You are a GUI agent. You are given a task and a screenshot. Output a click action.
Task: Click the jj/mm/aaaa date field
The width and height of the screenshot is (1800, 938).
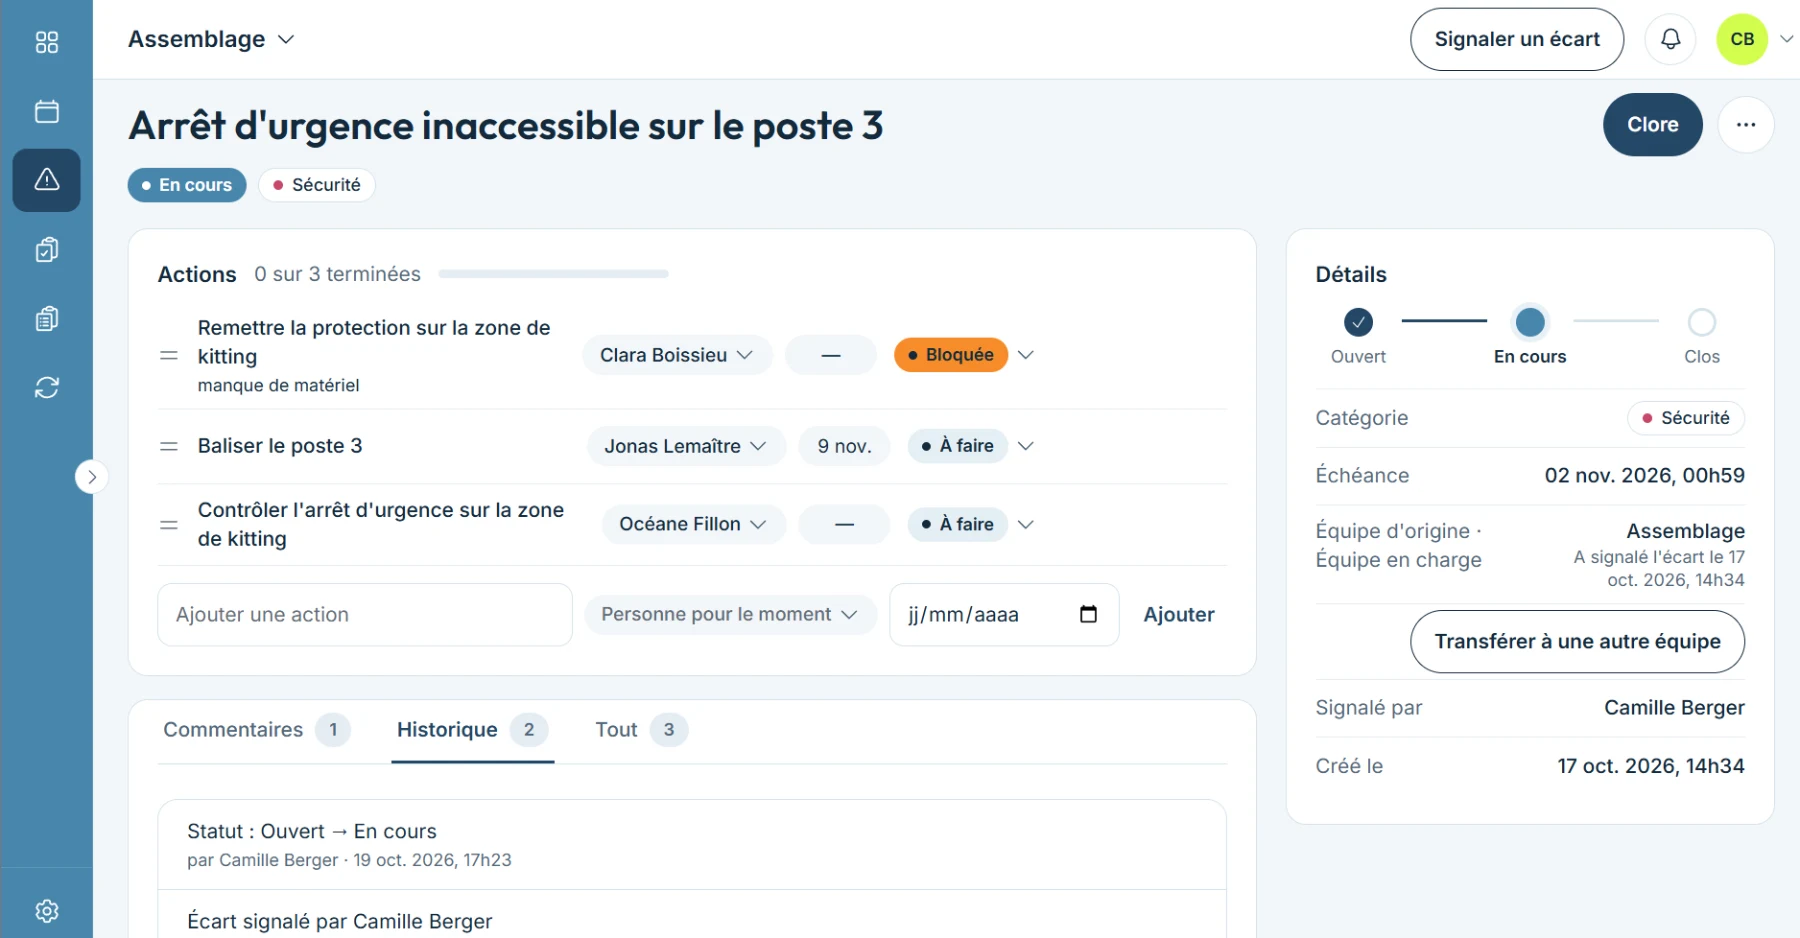click(1004, 614)
